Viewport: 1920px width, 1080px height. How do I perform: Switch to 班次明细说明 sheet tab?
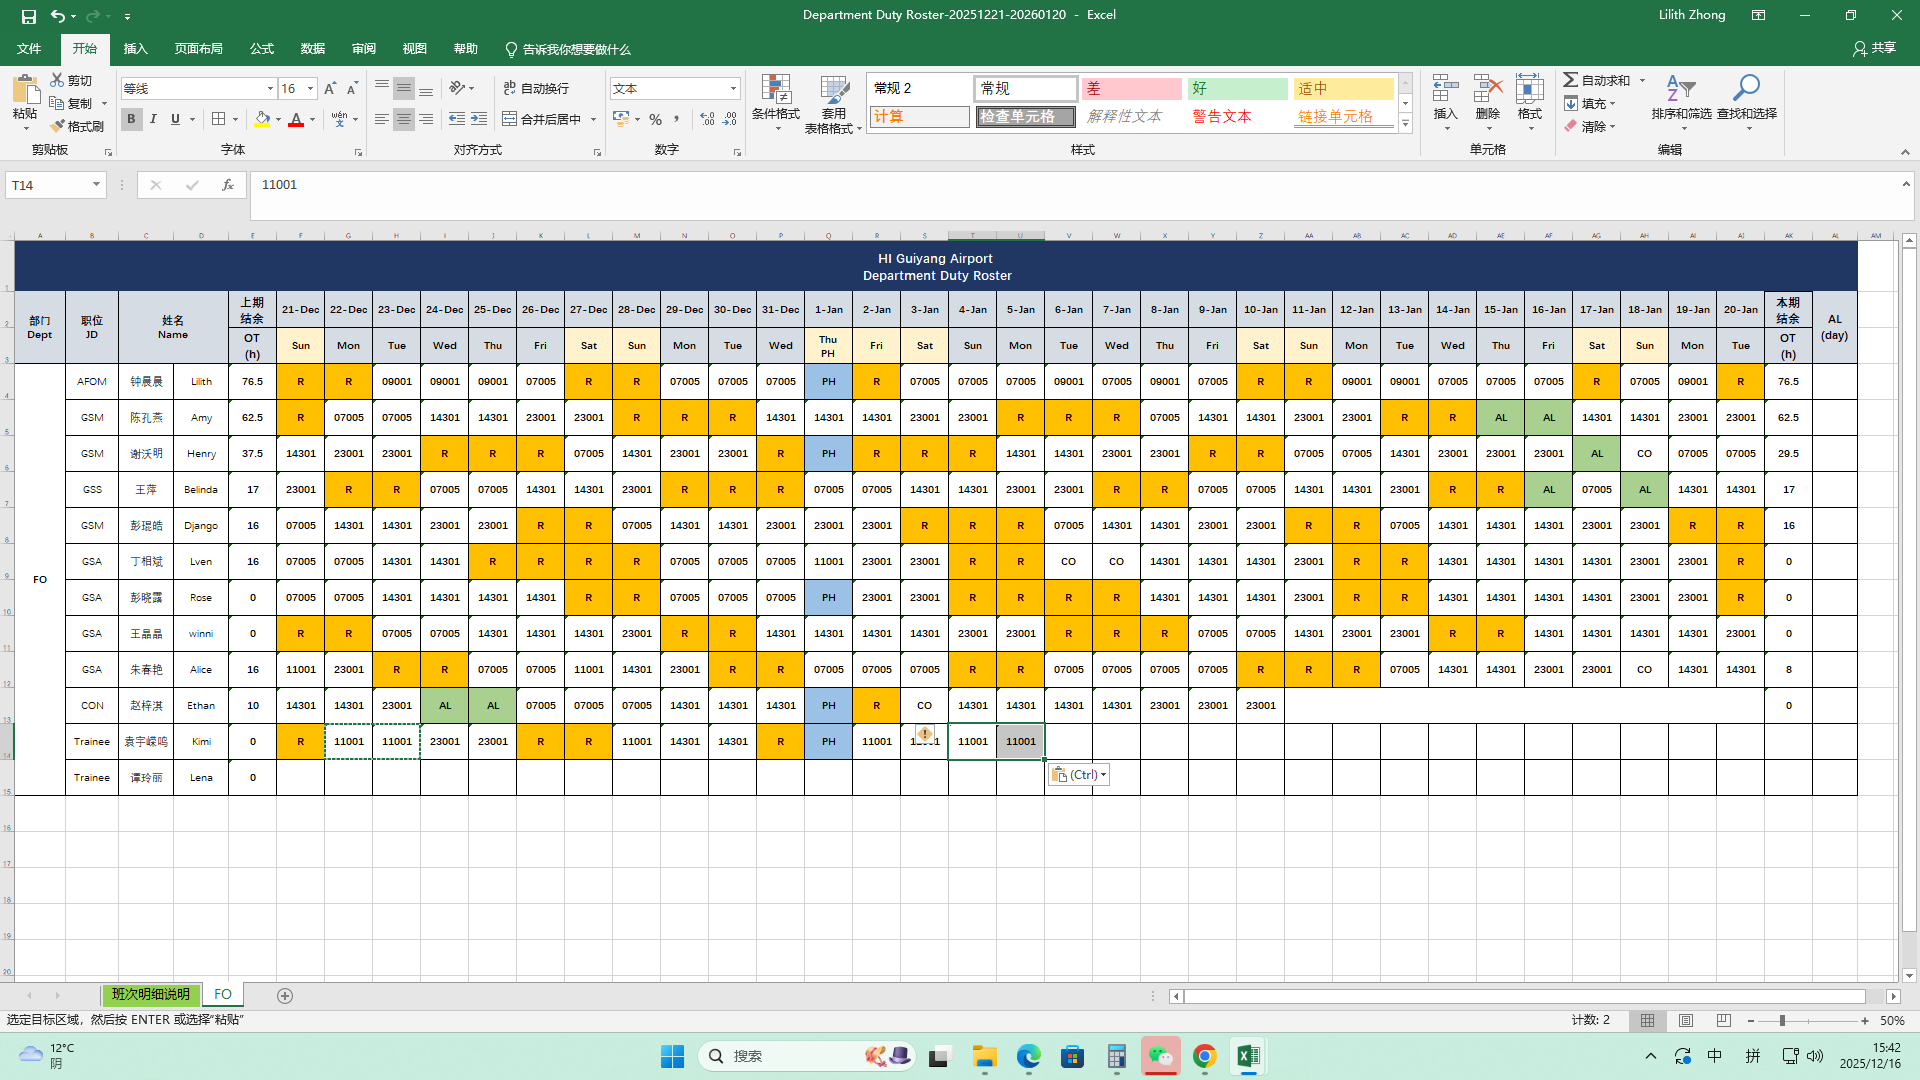(x=150, y=995)
